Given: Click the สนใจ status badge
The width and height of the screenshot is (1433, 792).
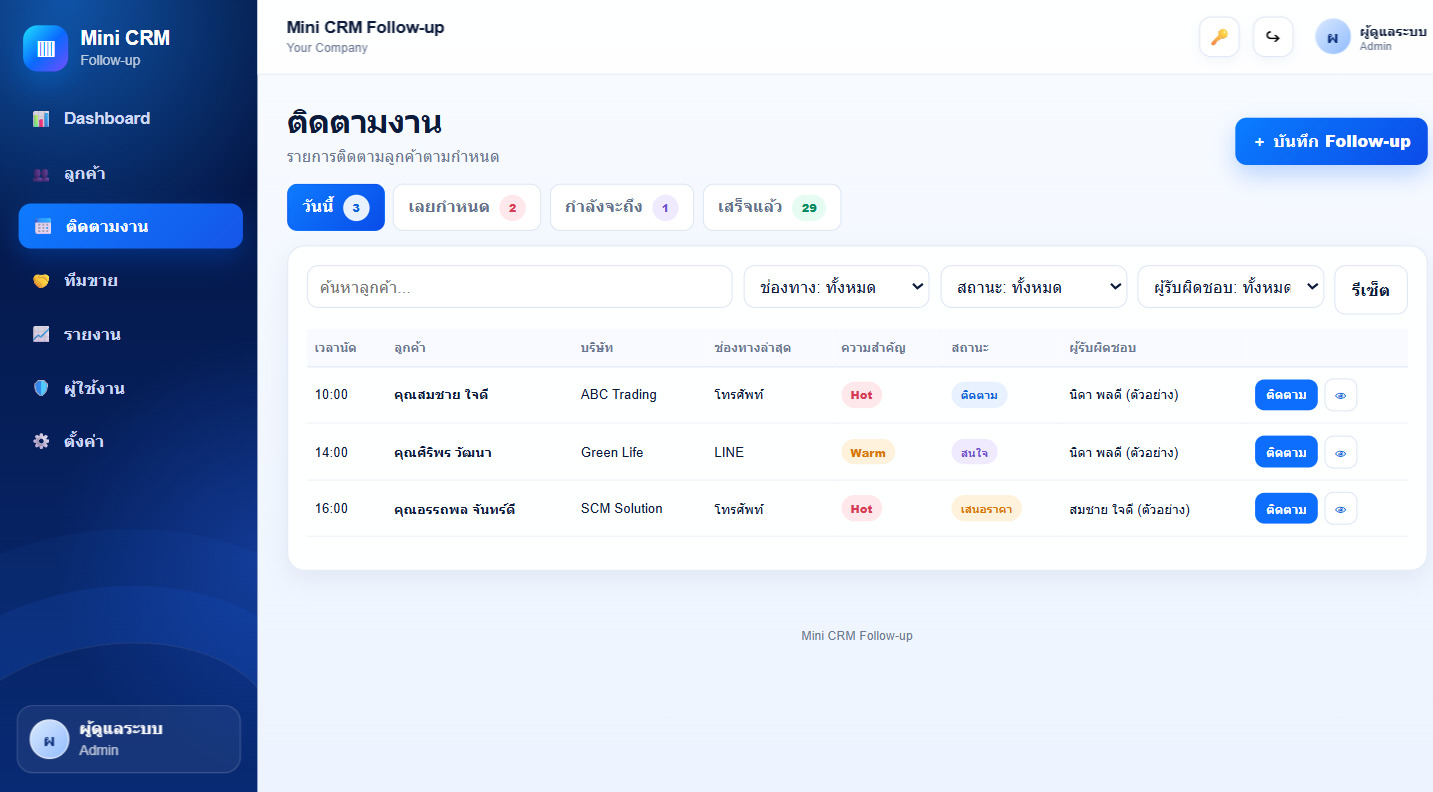Looking at the screenshot, I should tap(974, 452).
